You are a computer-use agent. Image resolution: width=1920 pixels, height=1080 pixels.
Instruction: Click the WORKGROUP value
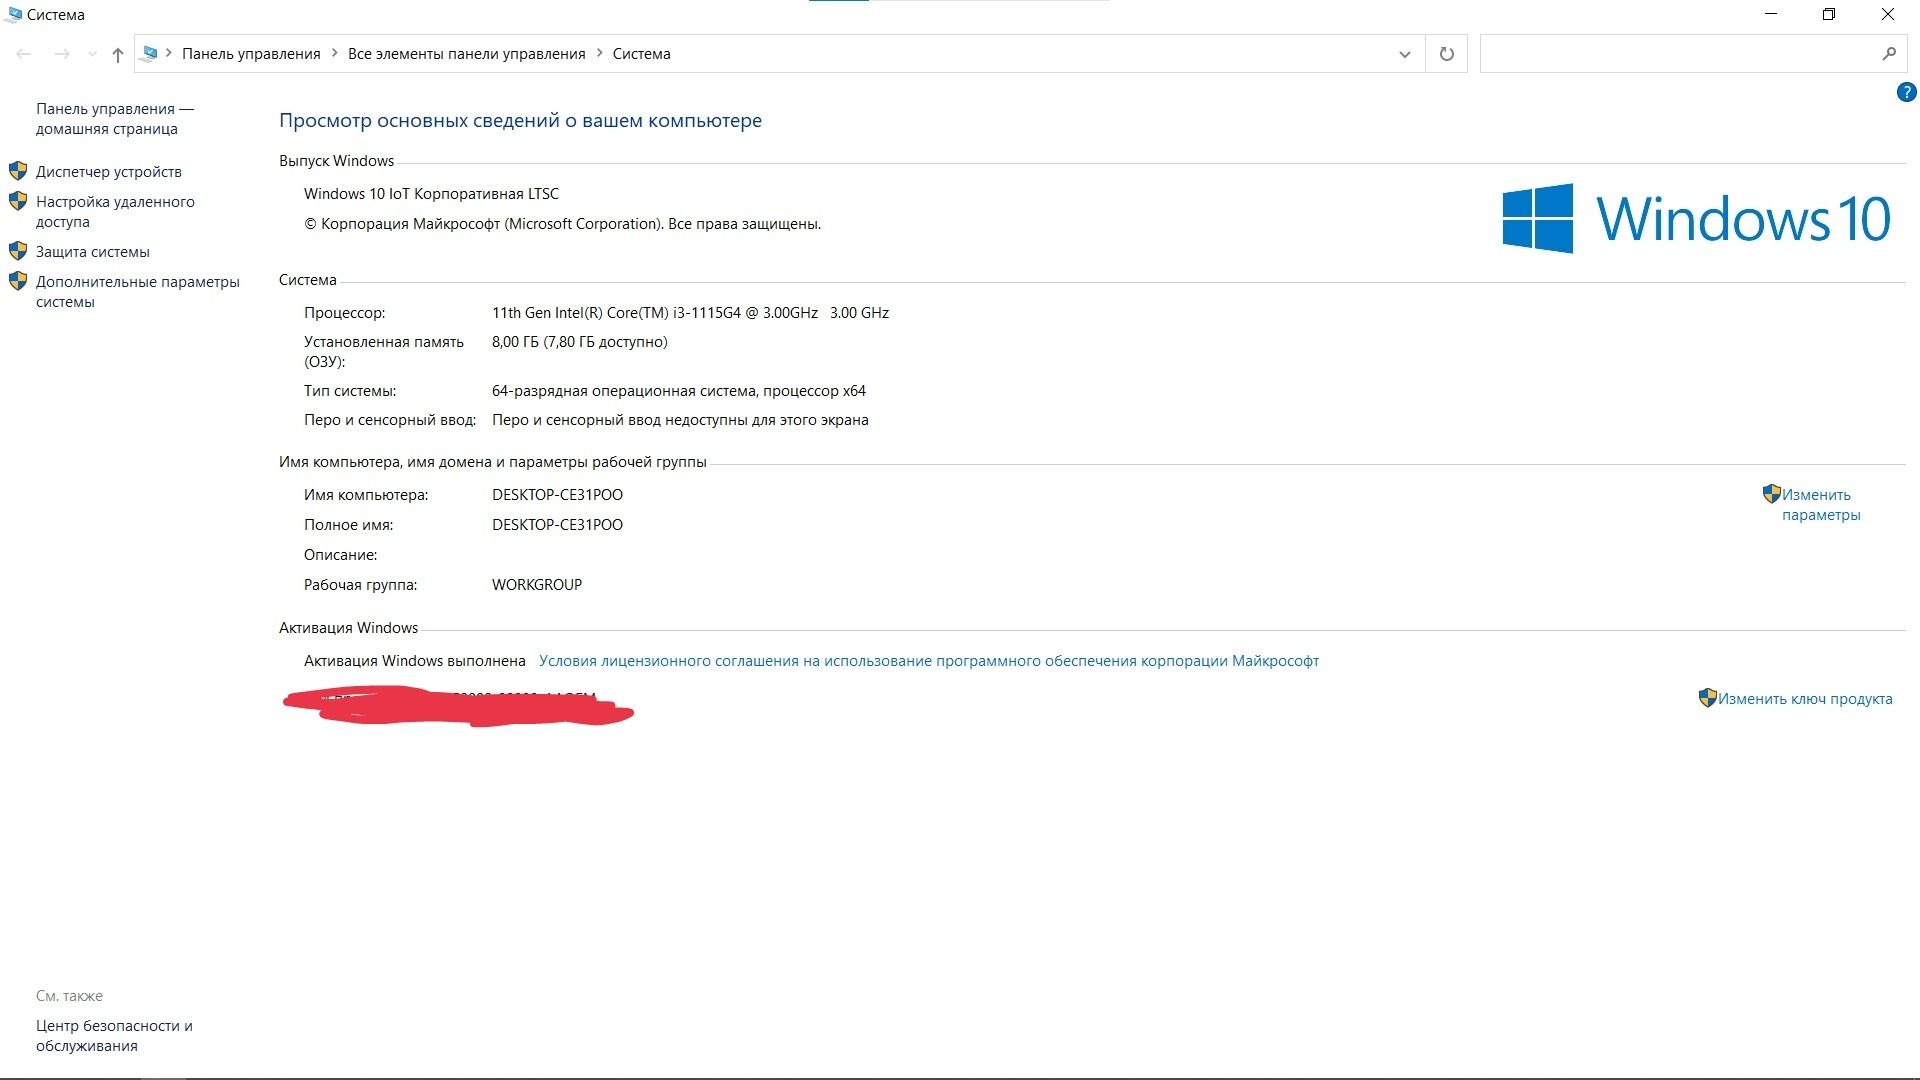(537, 585)
